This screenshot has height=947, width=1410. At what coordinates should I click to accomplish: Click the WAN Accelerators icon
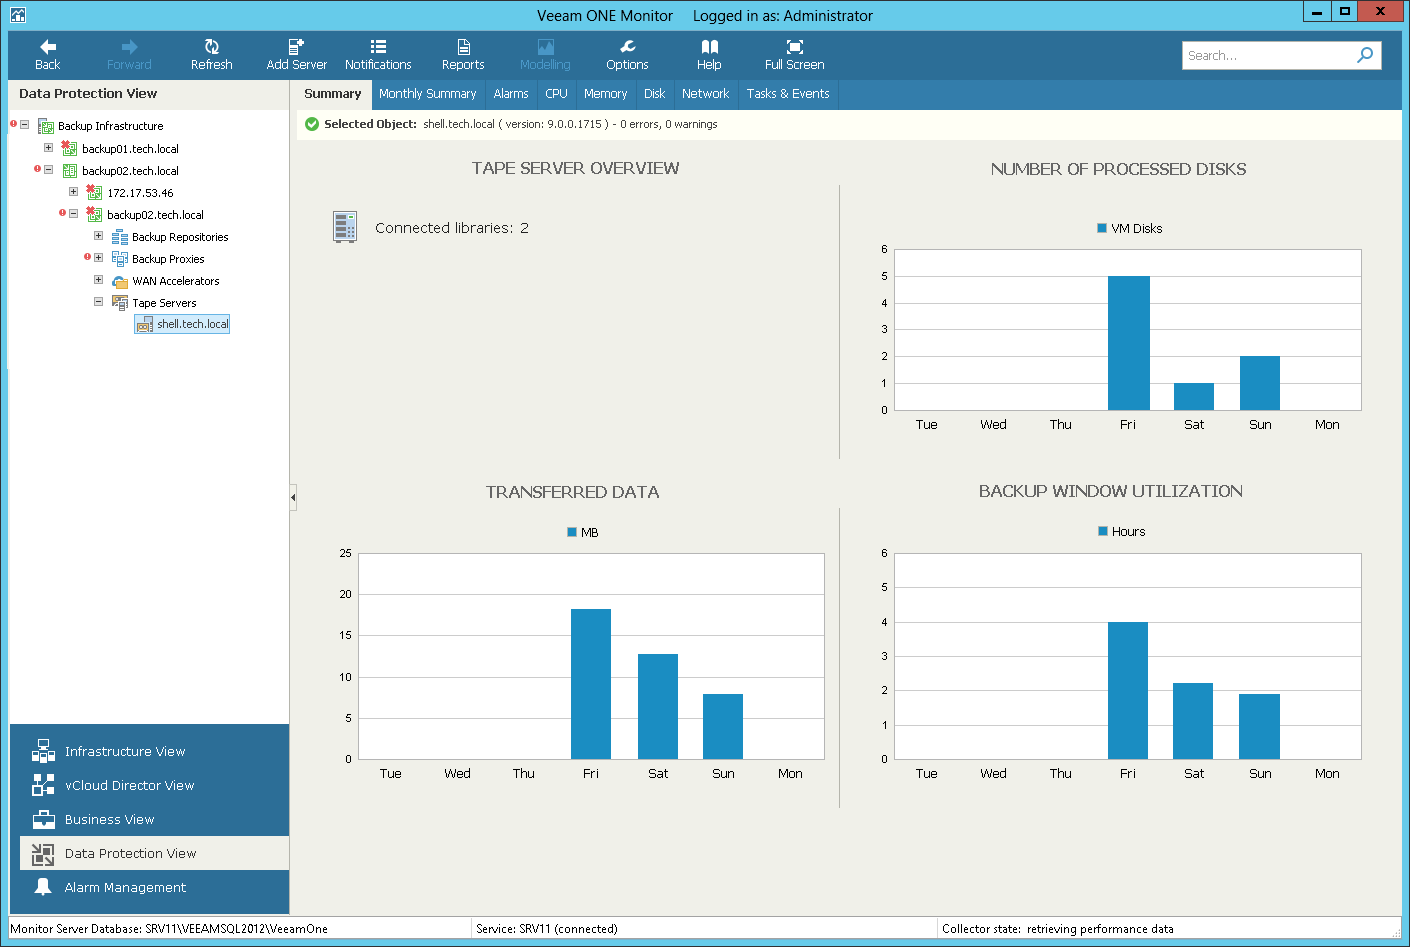(x=120, y=281)
